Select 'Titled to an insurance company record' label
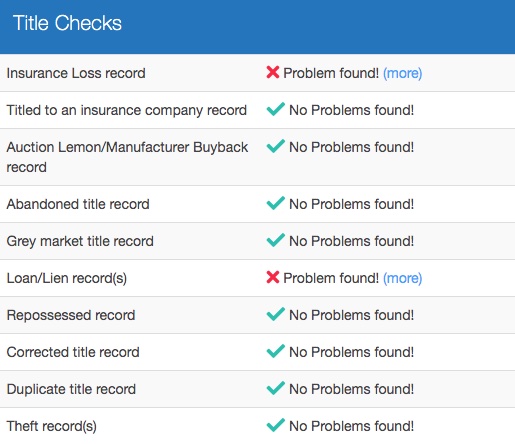515x444 pixels. (x=127, y=110)
